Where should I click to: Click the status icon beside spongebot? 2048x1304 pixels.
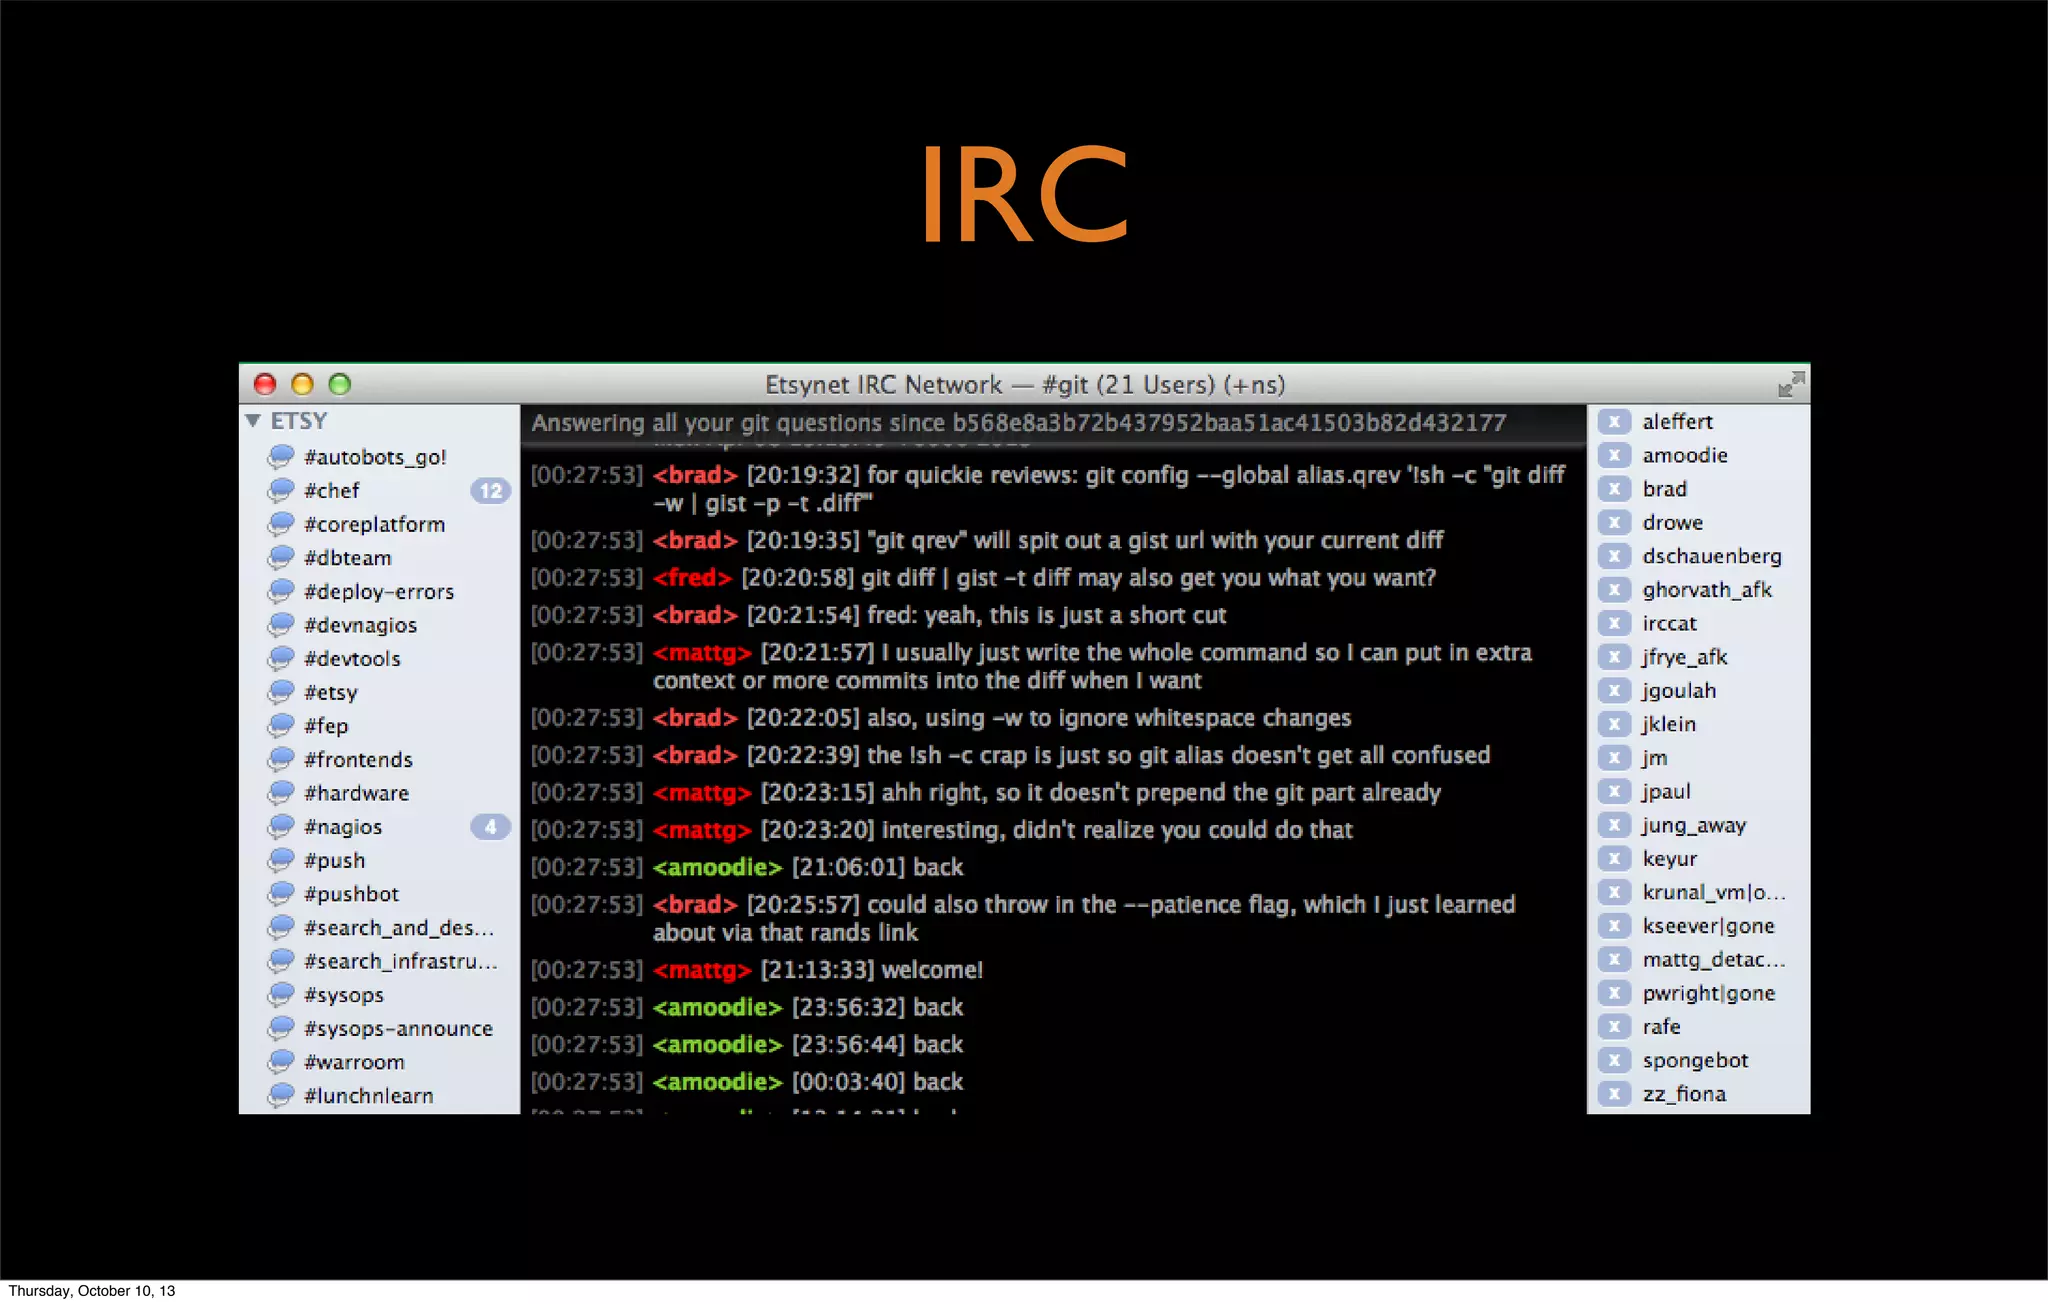[1614, 1060]
